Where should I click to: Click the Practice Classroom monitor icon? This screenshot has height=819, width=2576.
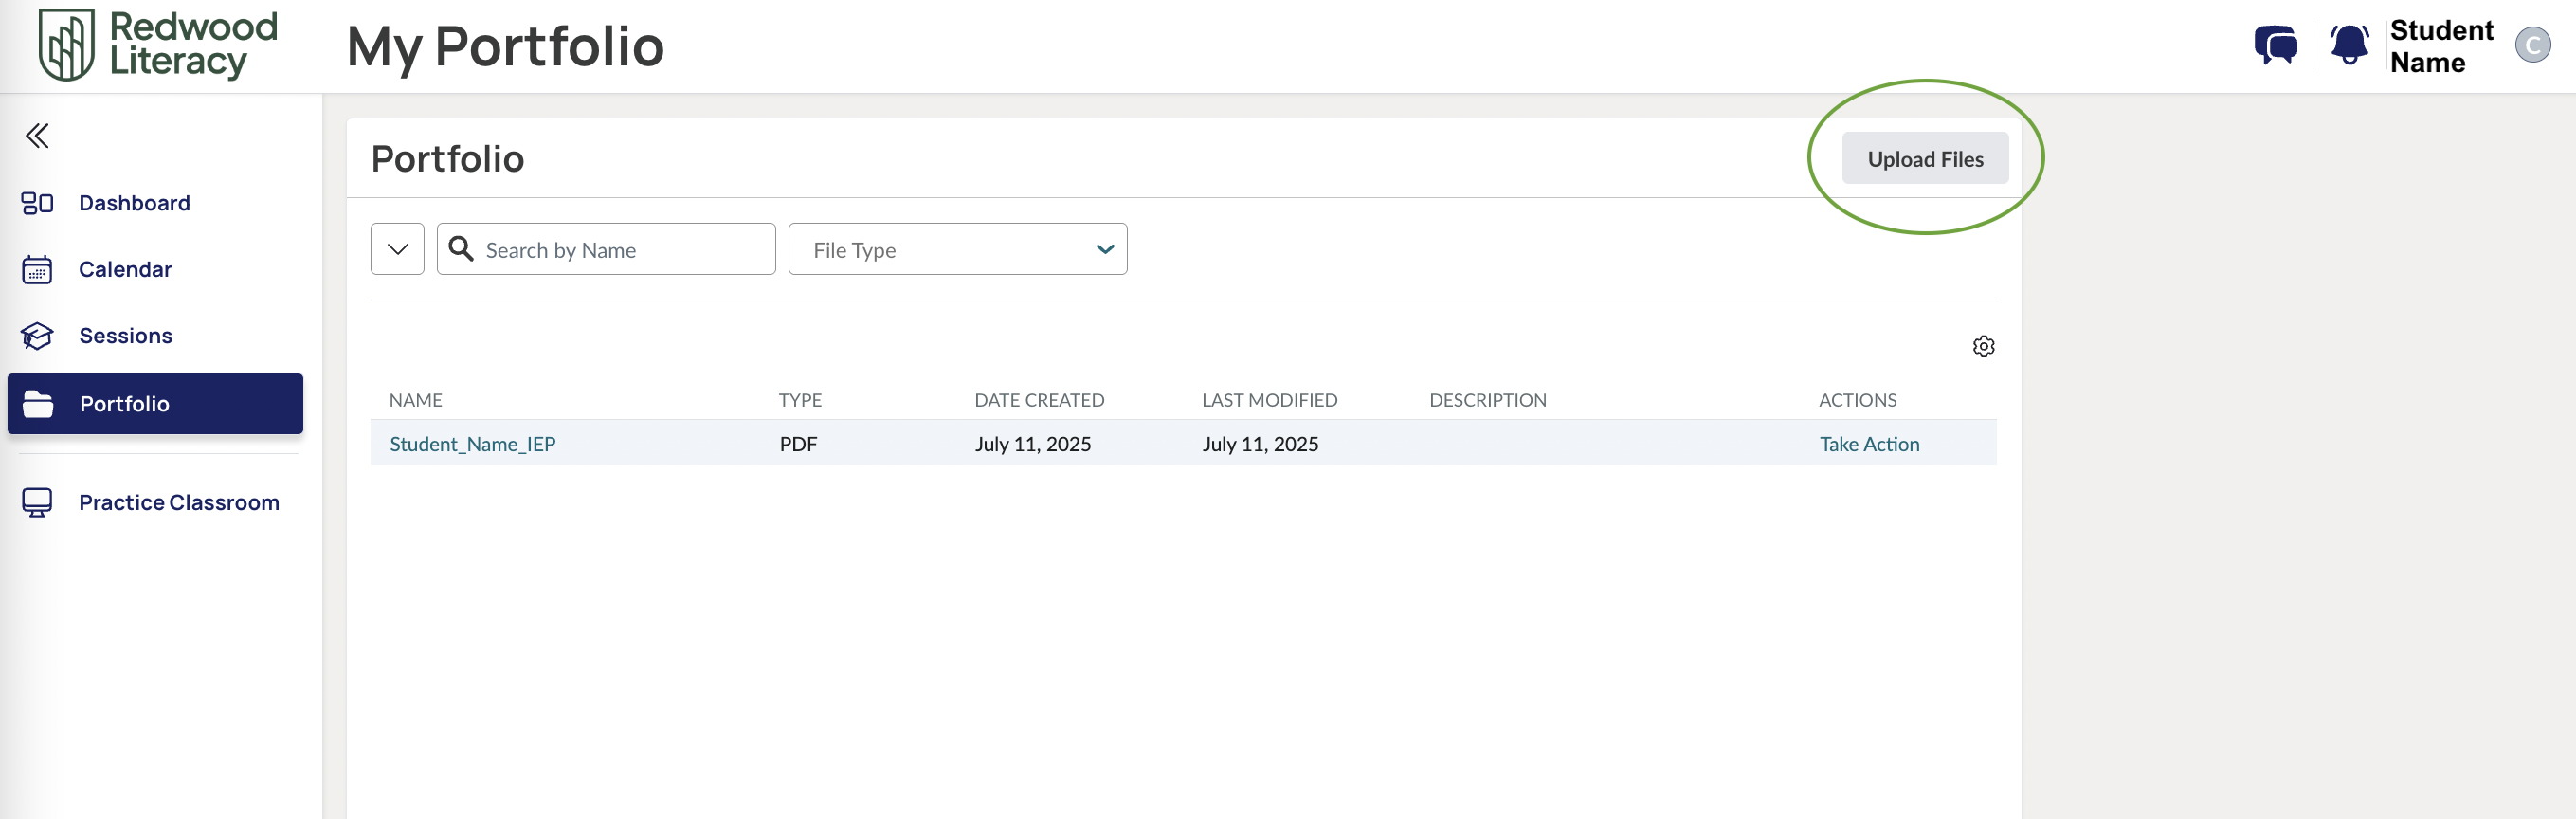pyautogui.click(x=37, y=502)
